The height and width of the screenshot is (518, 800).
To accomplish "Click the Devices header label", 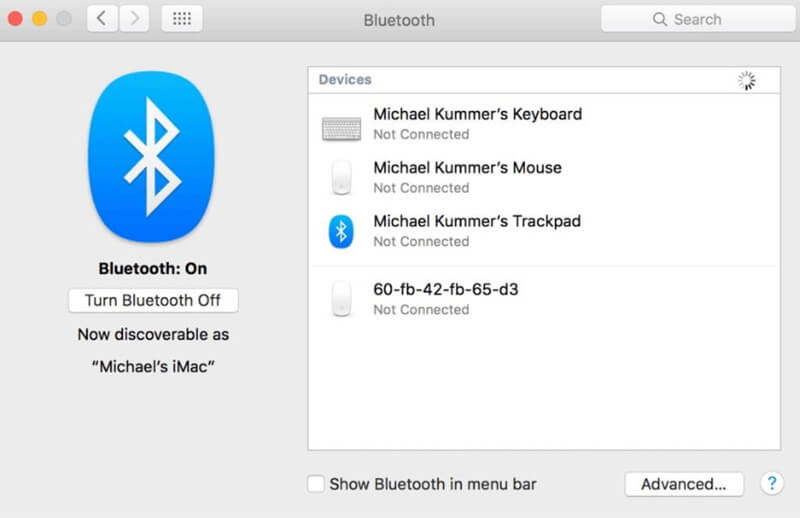I will click(345, 80).
